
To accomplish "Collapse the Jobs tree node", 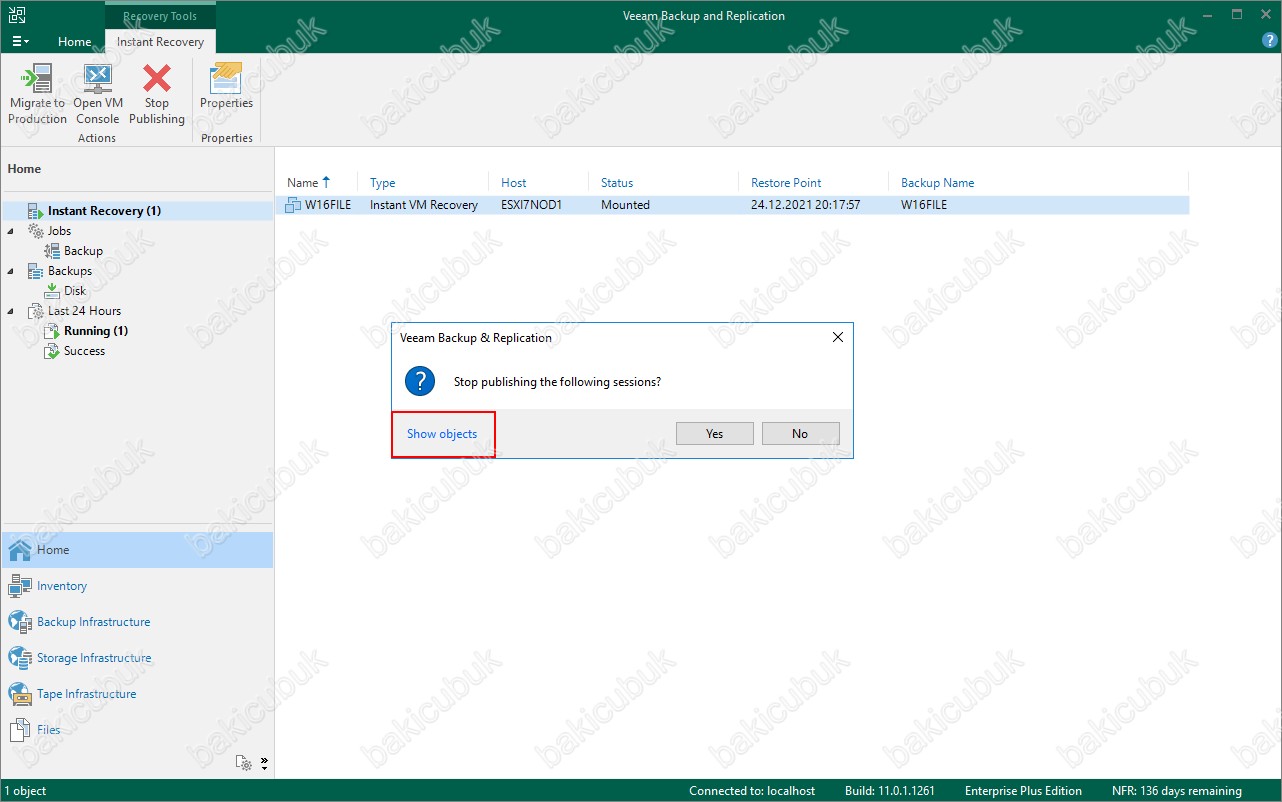I will 11,231.
